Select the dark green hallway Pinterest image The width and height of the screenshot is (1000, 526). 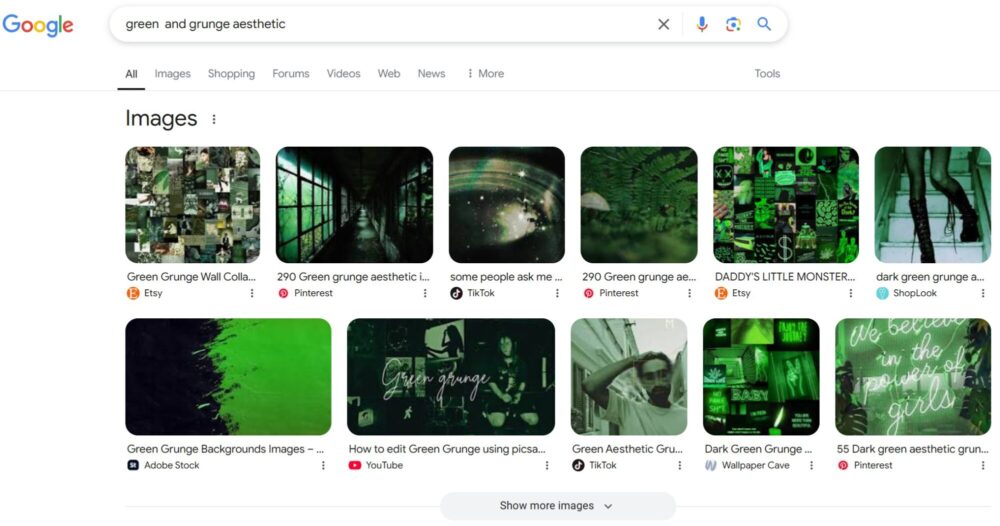(x=354, y=205)
